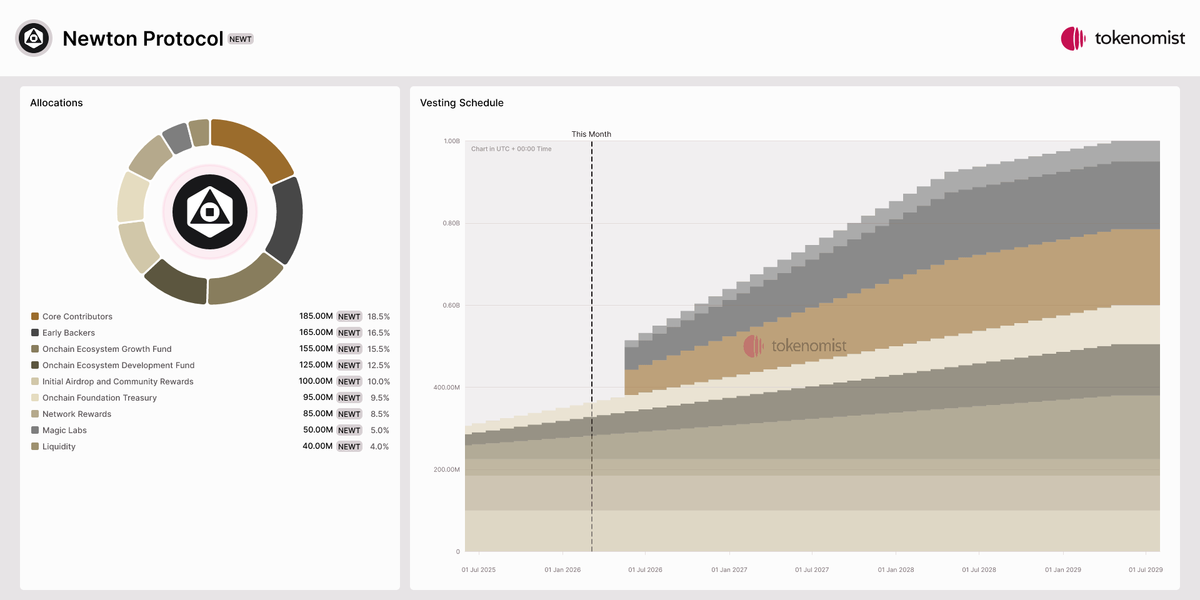This screenshot has height=600, width=1200.
Task: Click the NEWT badge next to Magic Labs
Action: click(348, 430)
